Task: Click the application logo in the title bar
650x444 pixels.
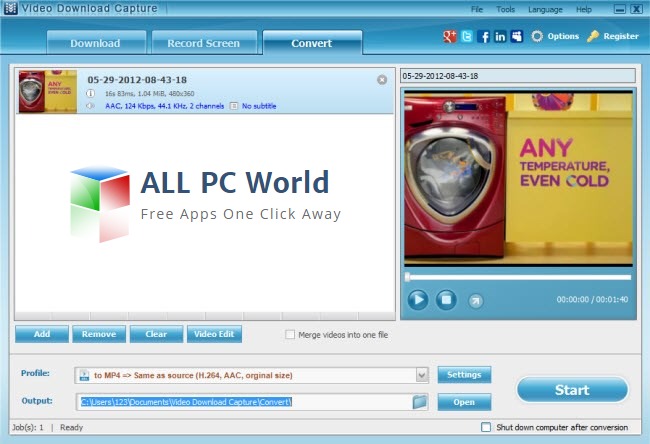Action: [10, 8]
